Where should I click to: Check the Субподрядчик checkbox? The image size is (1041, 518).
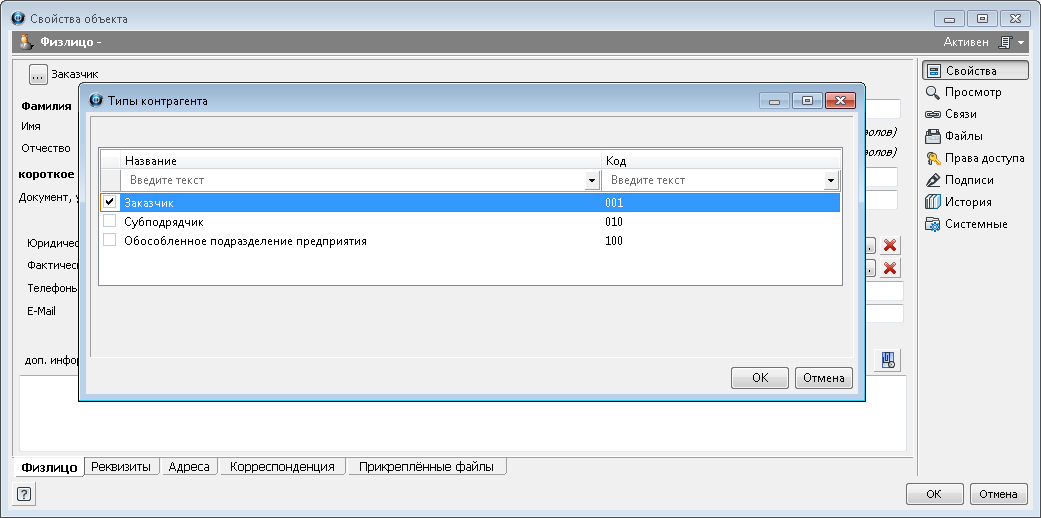(x=110, y=222)
